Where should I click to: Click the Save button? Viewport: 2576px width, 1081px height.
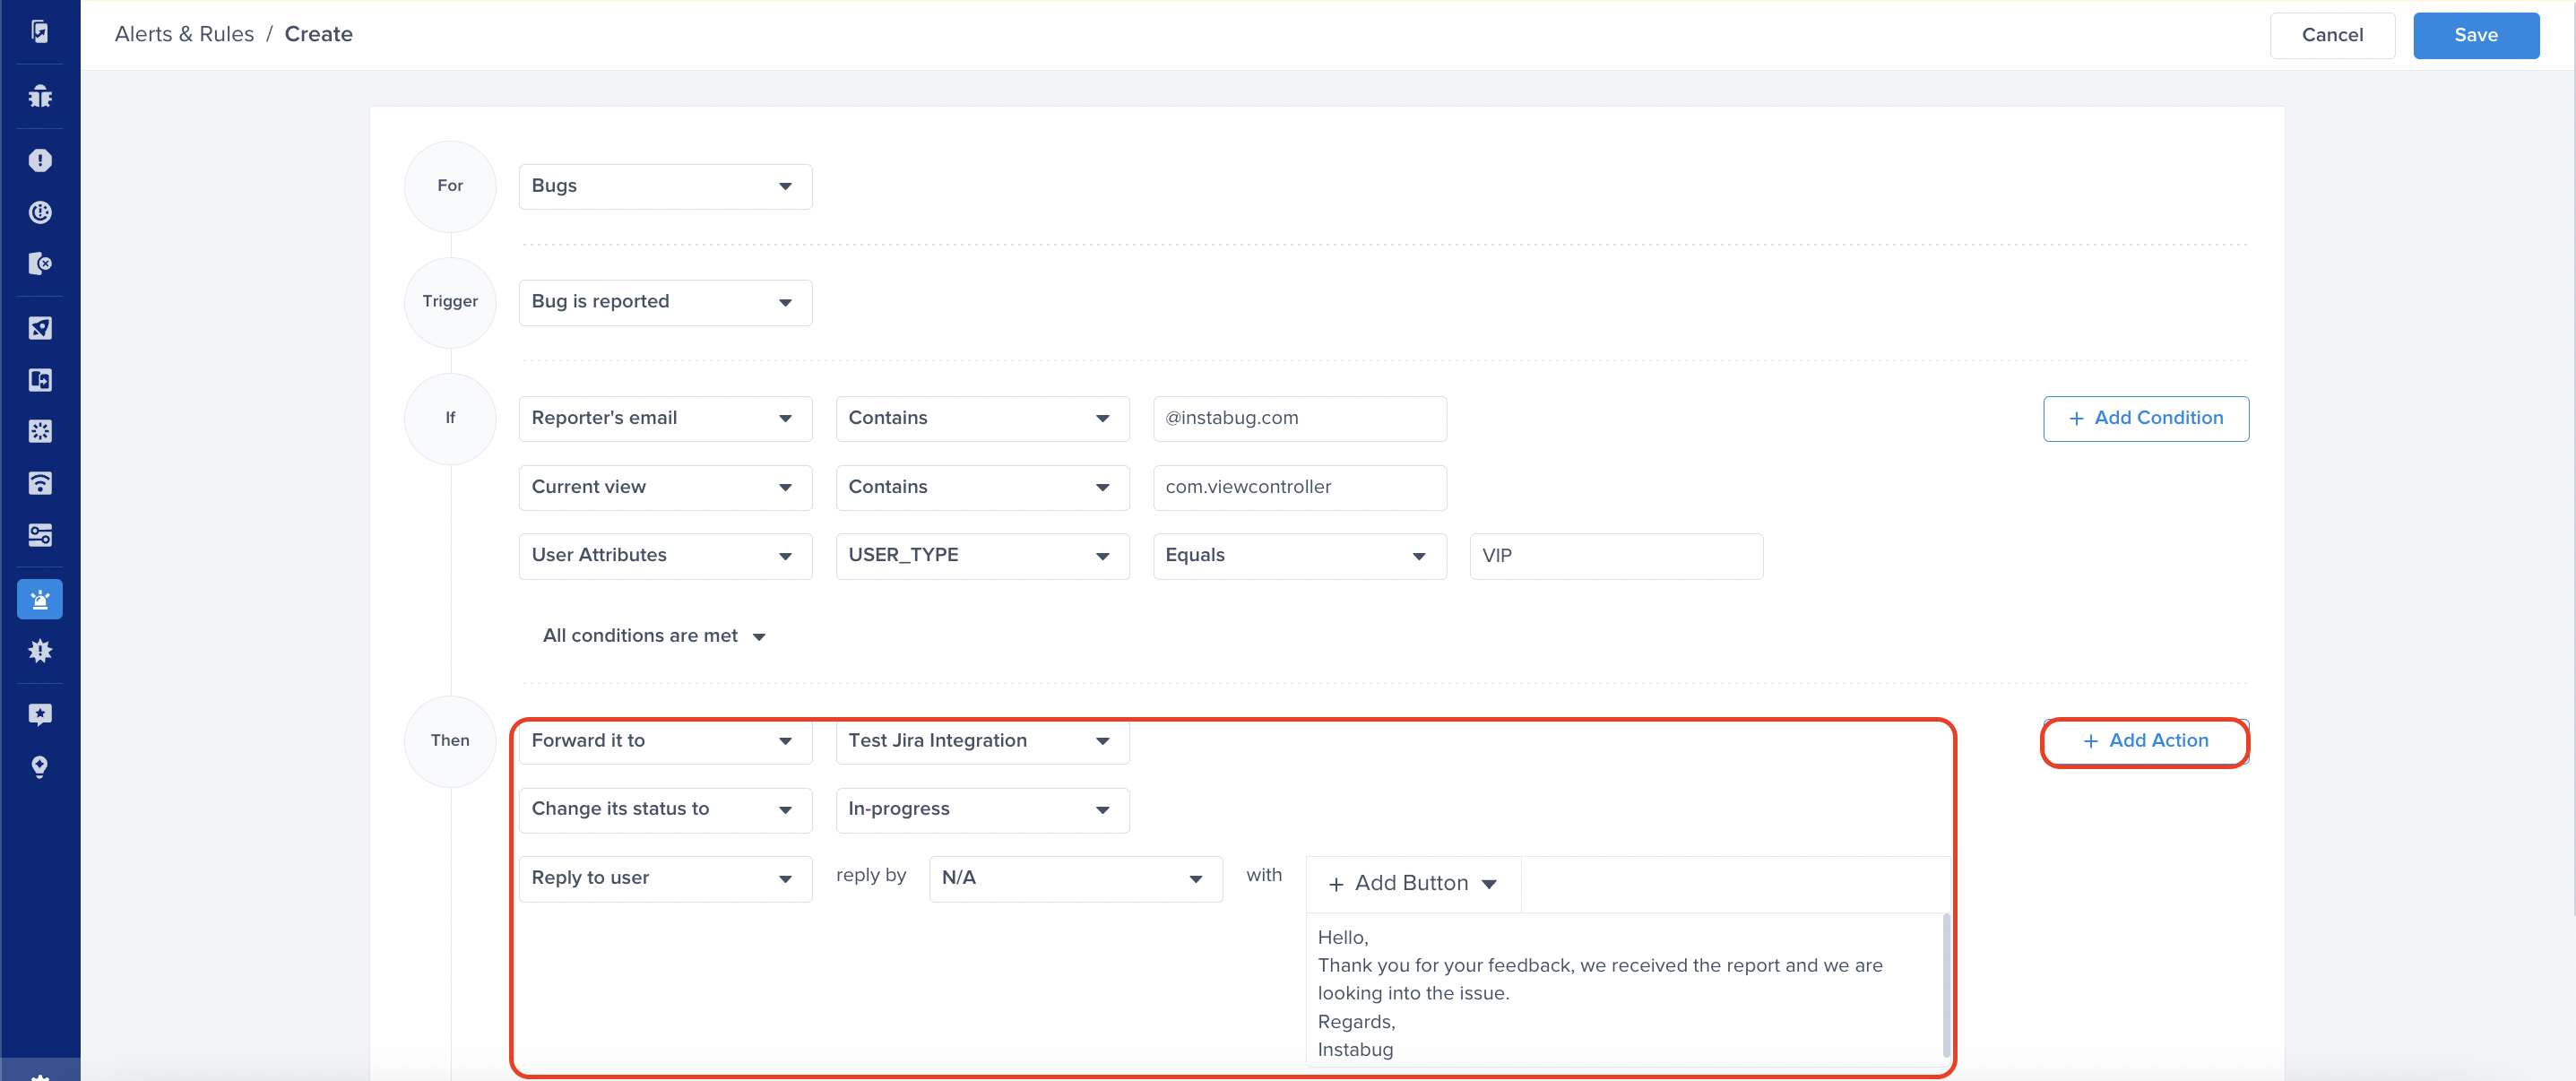tap(2474, 35)
